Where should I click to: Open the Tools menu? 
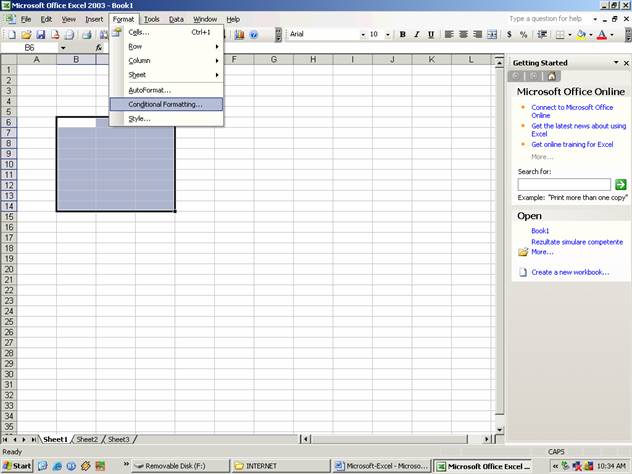pyautogui.click(x=152, y=19)
